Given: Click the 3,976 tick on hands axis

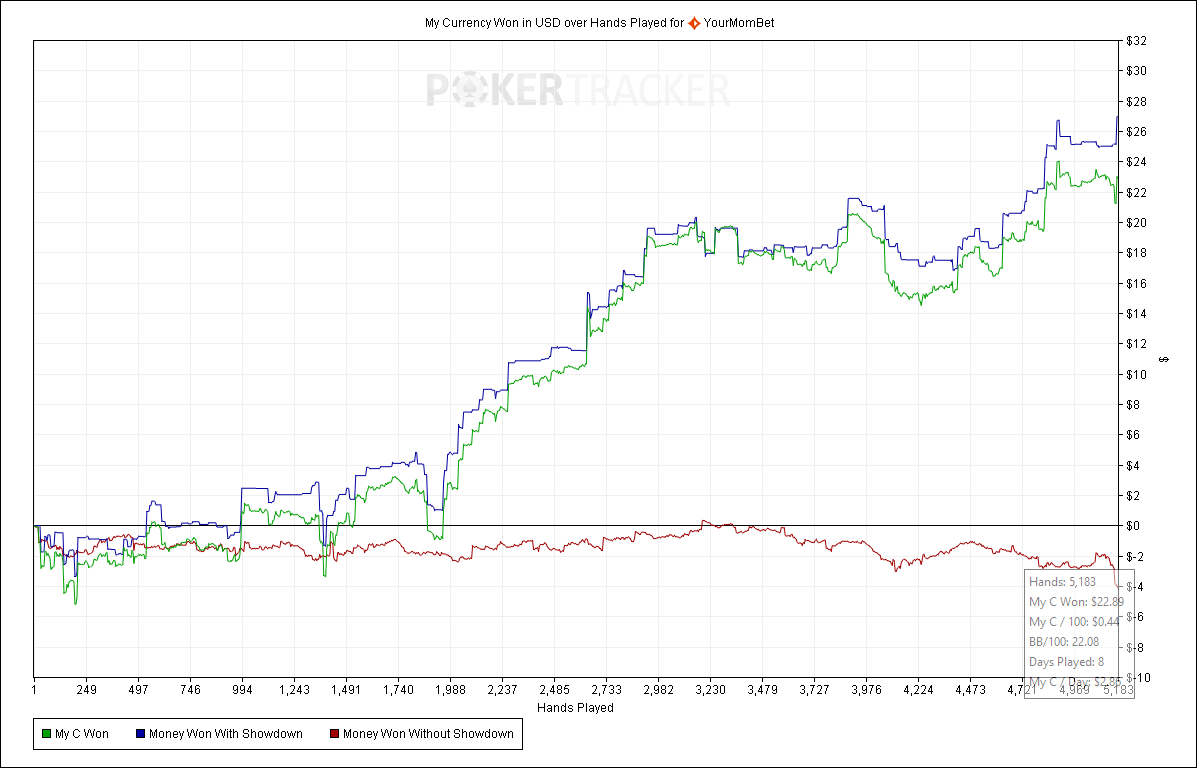Looking at the screenshot, I should click(x=866, y=690).
